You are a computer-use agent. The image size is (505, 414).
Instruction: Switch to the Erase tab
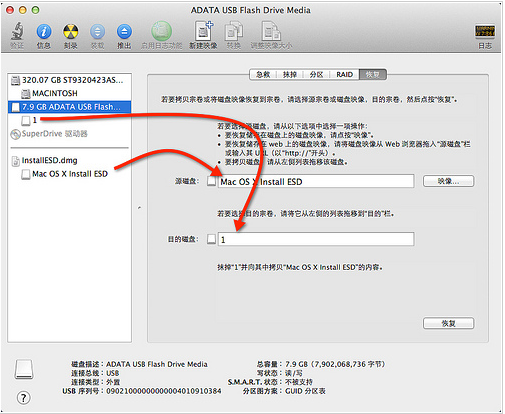pos(290,75)
